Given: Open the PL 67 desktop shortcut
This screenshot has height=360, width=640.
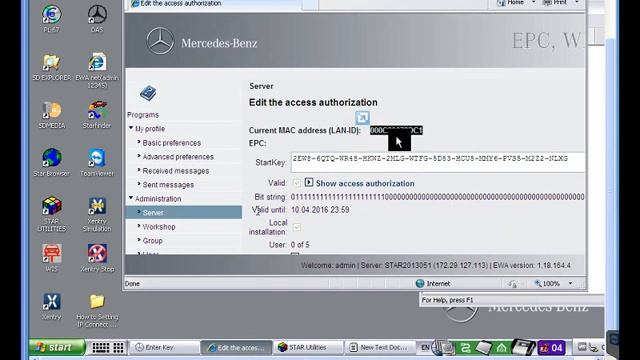Looking at the screenshot, I should [x=51, y=18].
